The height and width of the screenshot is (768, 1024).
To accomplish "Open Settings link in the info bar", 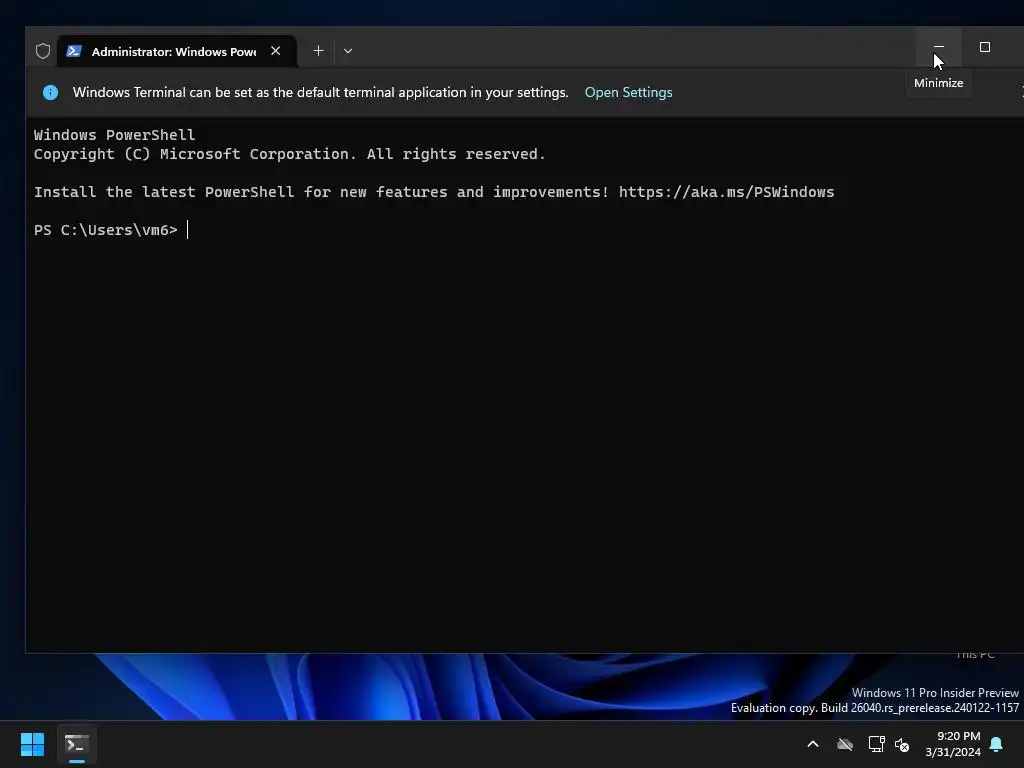I will 628,93.
